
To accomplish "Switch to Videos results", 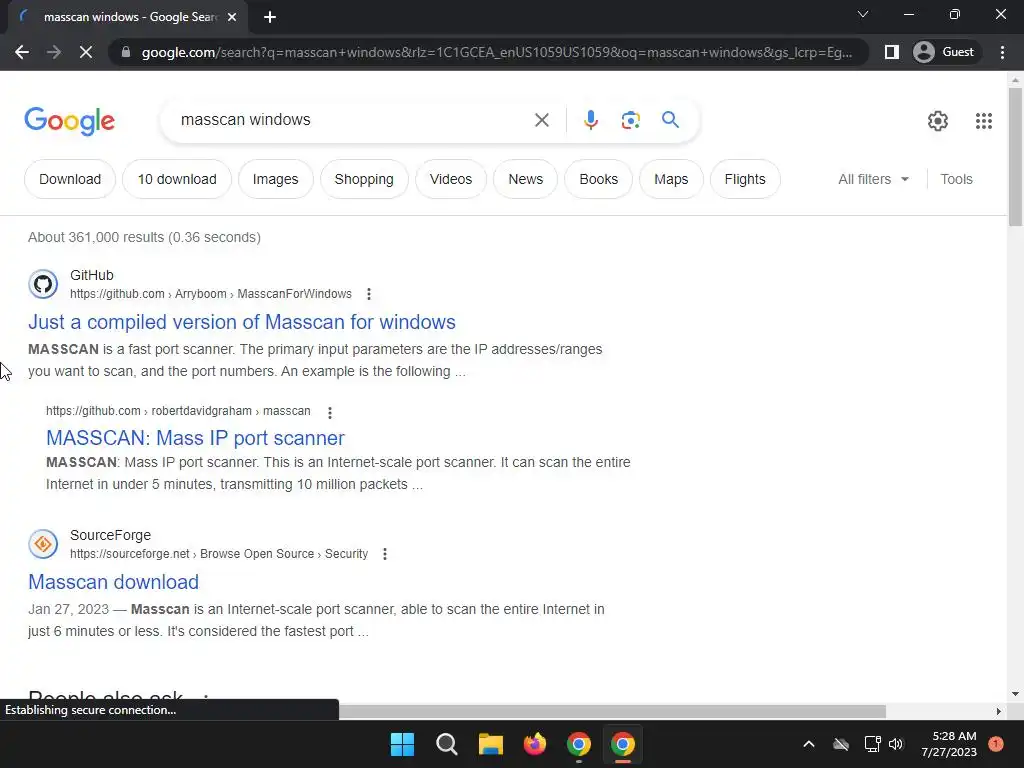I will click(451, 179).
